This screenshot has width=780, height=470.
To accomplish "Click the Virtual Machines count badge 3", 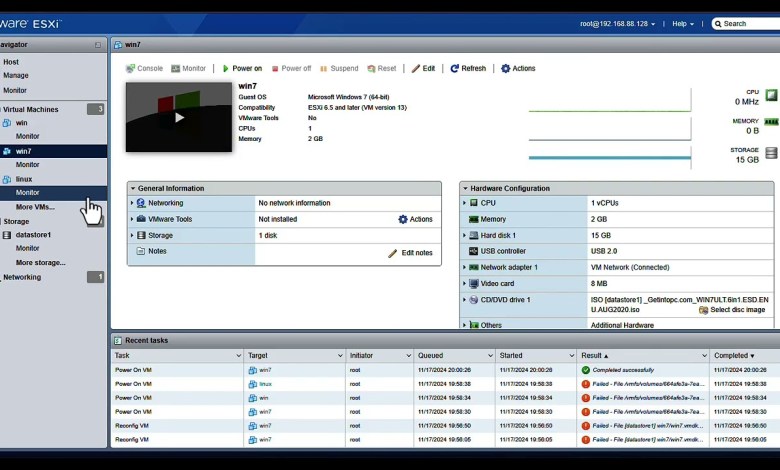I will pos(96,109).
